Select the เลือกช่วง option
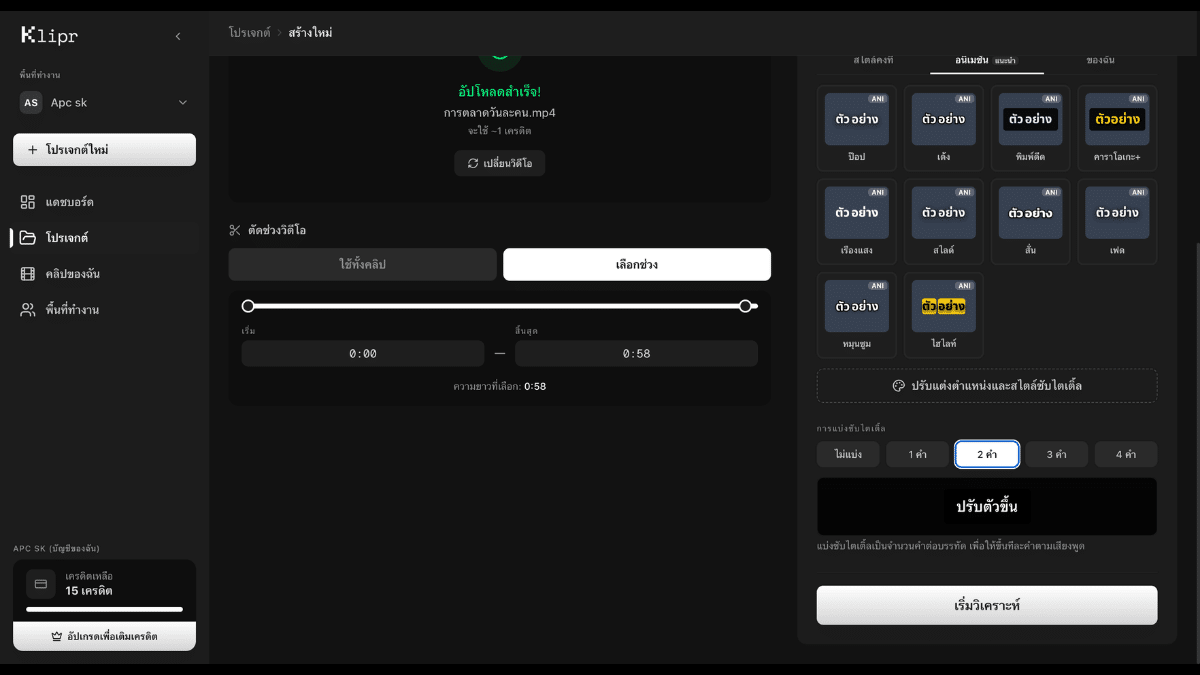The width and height of the screenshot is (1200, 675). point(637,265)
